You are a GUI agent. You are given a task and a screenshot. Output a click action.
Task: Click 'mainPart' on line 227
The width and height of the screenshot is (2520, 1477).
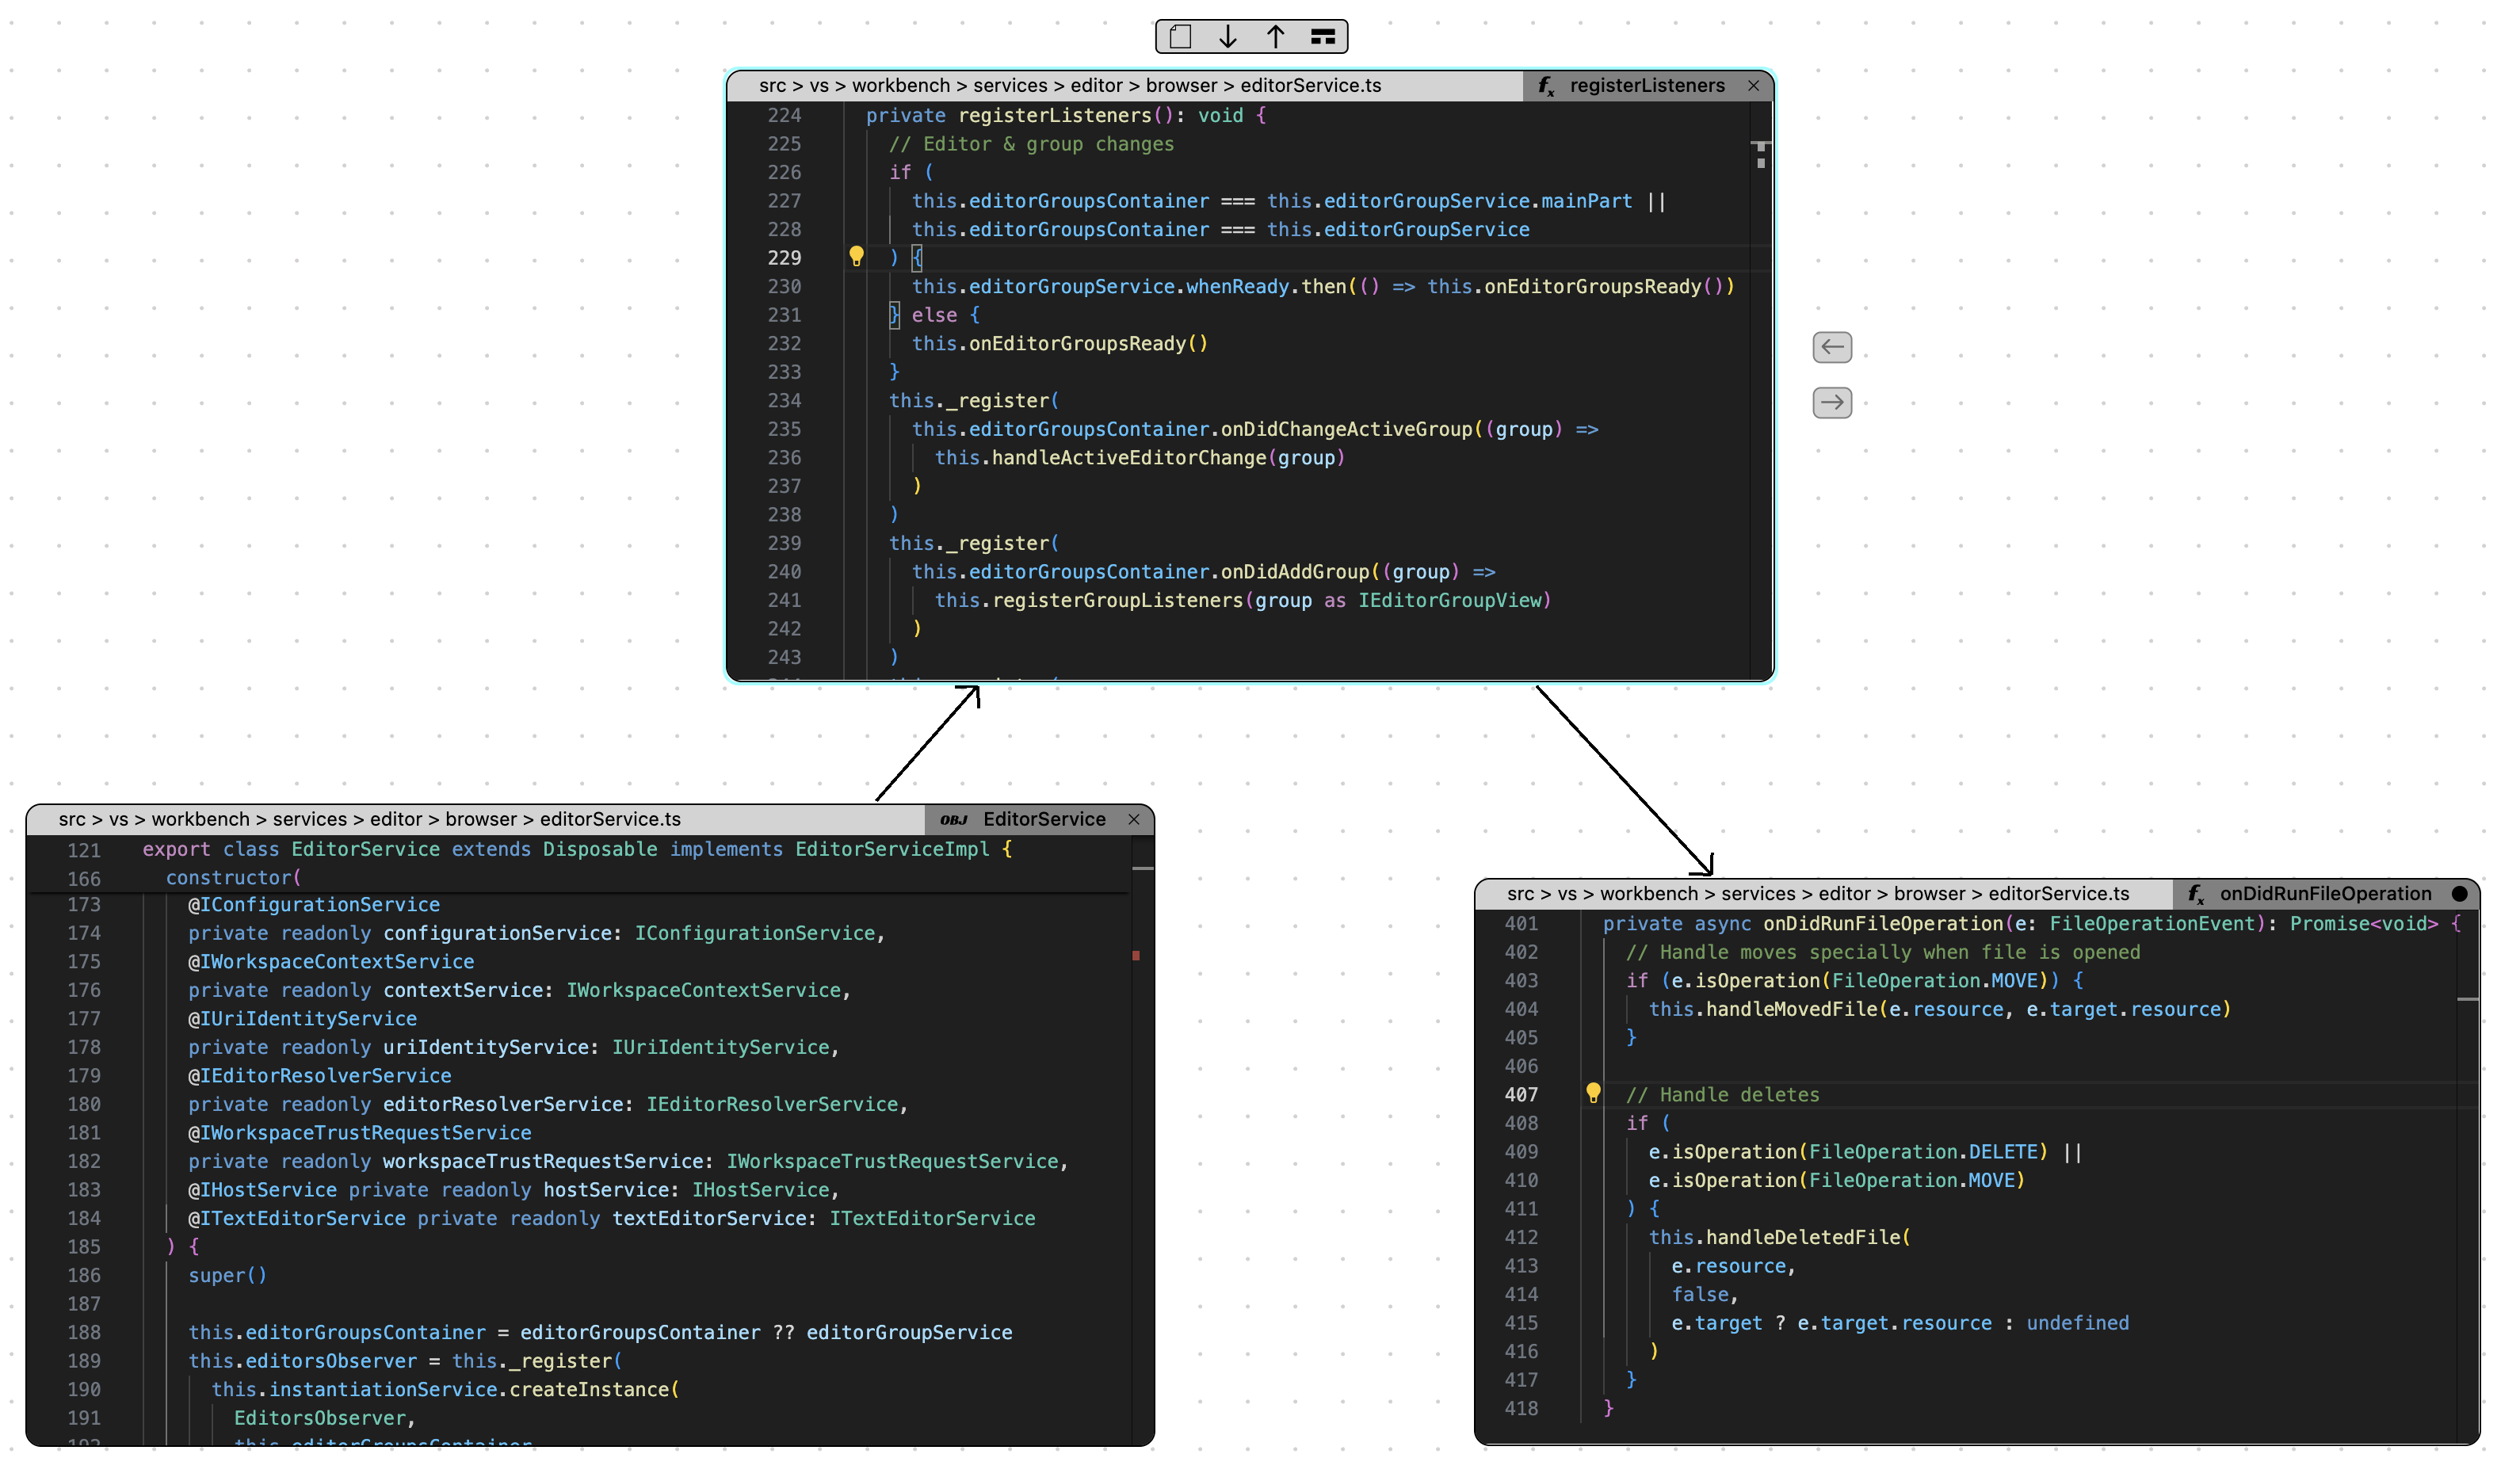[1586, 201]
